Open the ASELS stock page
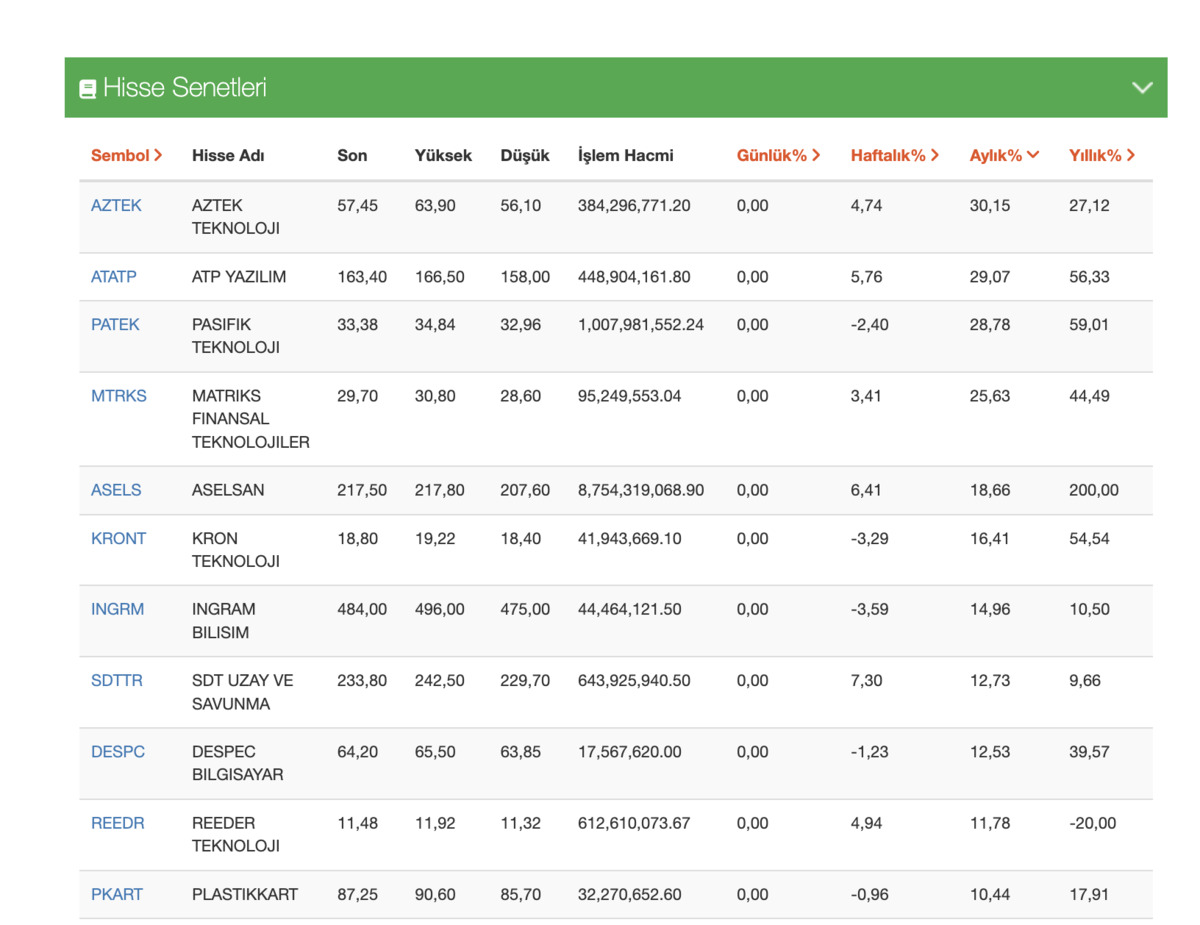Image resolution: width=1200 pixels, height=925 pixels. point(116,490)
